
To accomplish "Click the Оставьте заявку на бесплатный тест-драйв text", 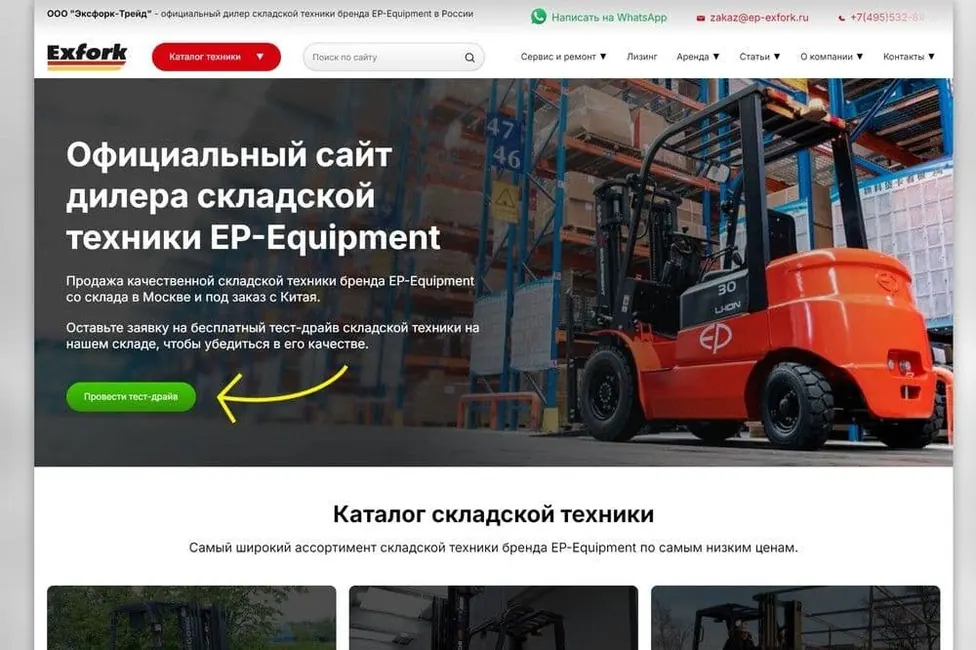I will point(273,336).
